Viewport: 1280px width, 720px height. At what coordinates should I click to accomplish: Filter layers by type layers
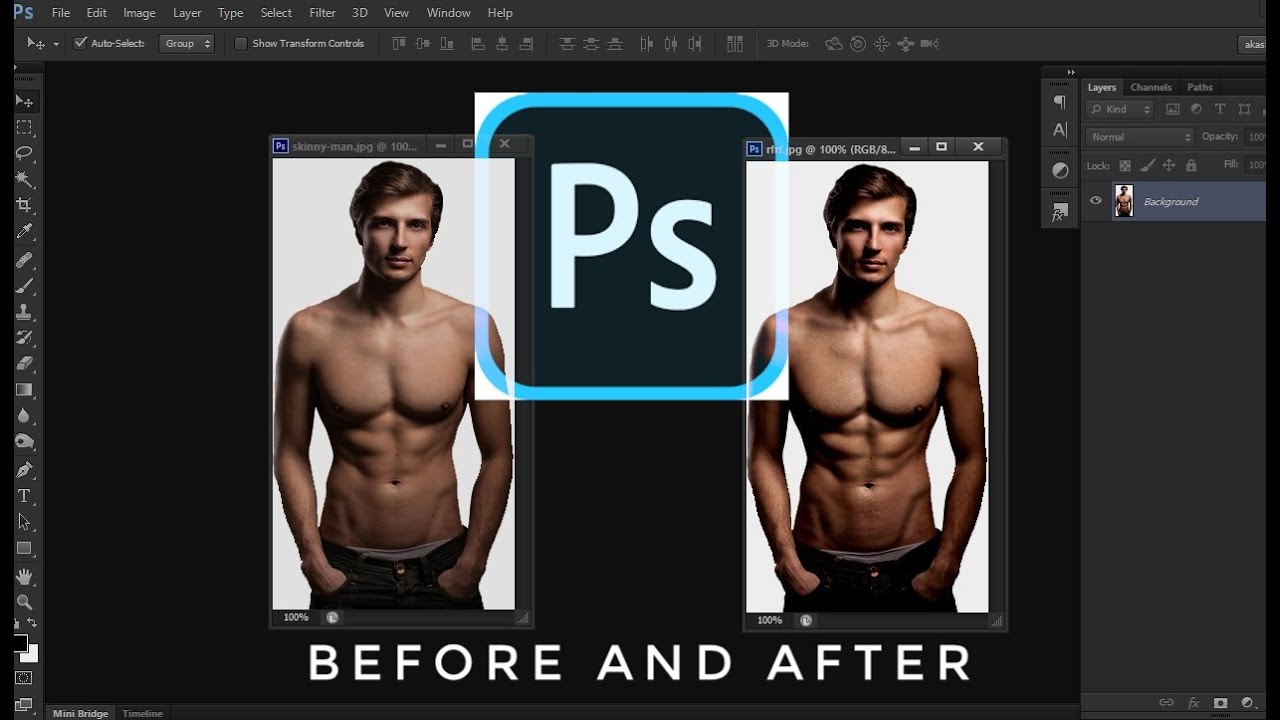[x=1220, y=109]
